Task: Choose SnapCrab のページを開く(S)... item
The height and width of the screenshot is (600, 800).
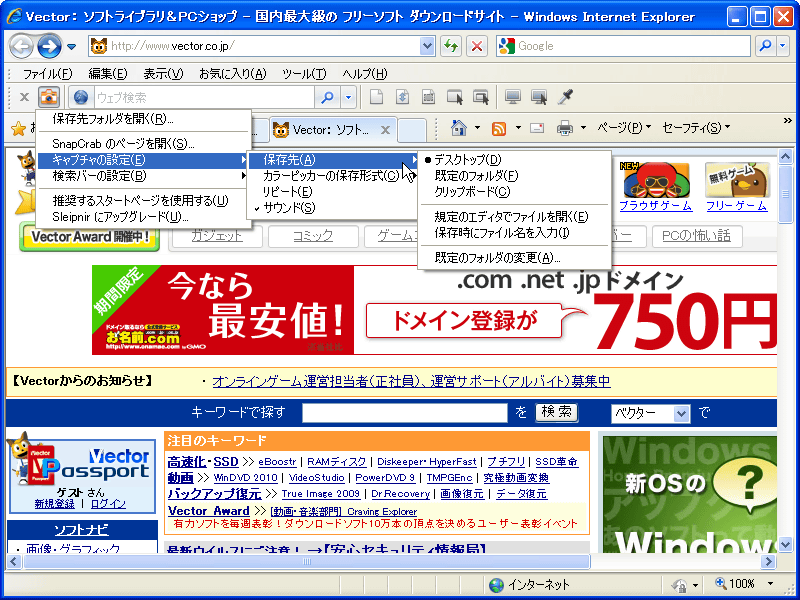Action: 143,144
